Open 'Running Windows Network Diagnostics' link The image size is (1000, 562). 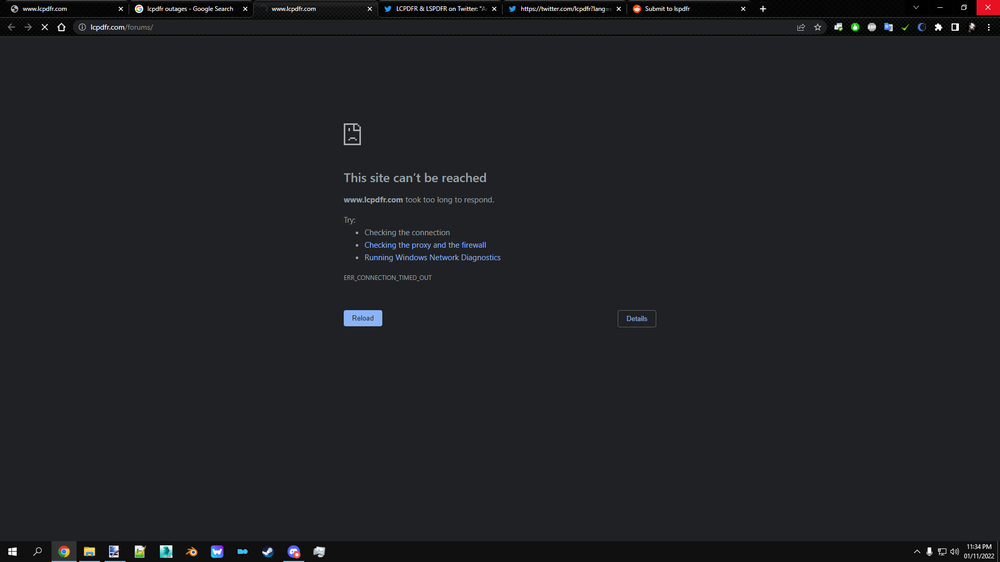(x=432, y=258)
